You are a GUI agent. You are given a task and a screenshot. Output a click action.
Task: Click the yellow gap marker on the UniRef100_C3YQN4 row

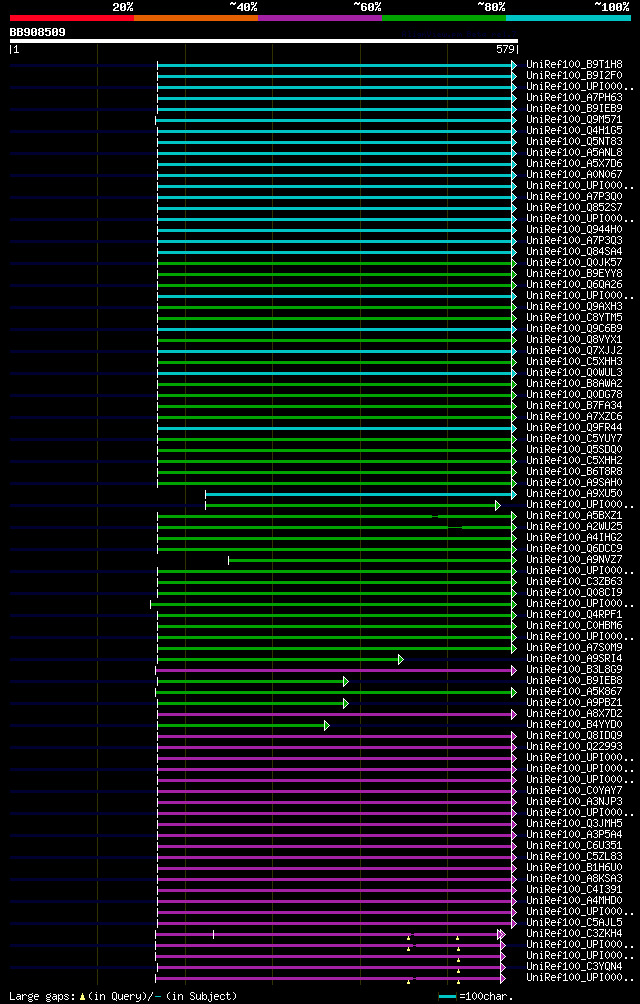tap(458, 971)
